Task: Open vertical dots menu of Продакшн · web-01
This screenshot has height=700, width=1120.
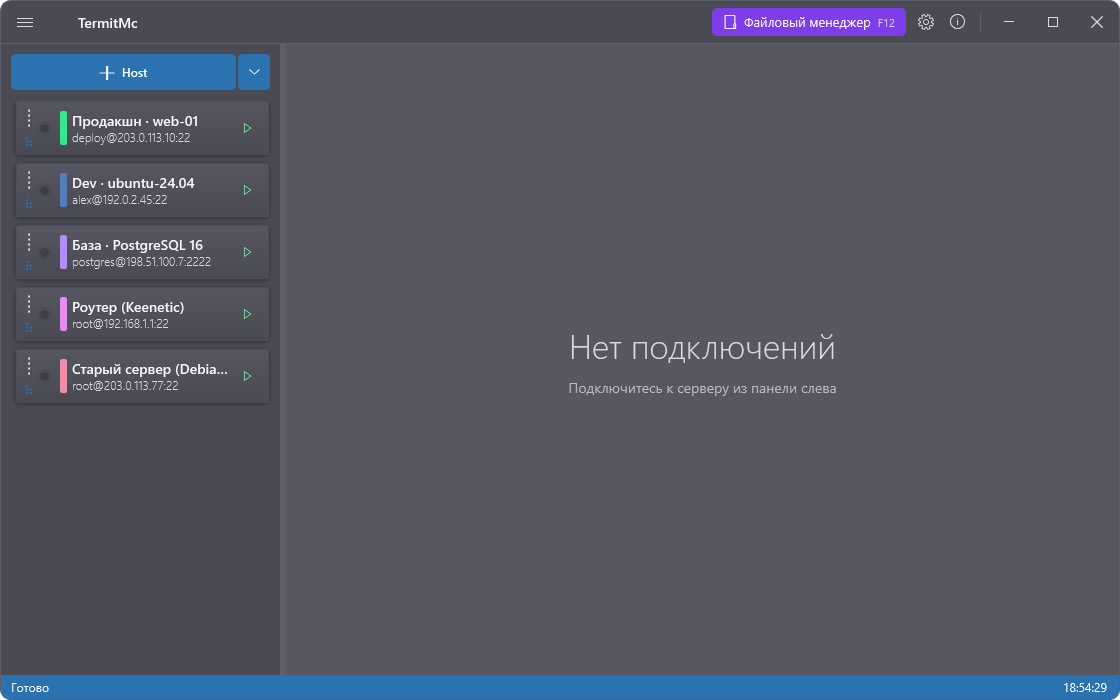Action: 29,119
